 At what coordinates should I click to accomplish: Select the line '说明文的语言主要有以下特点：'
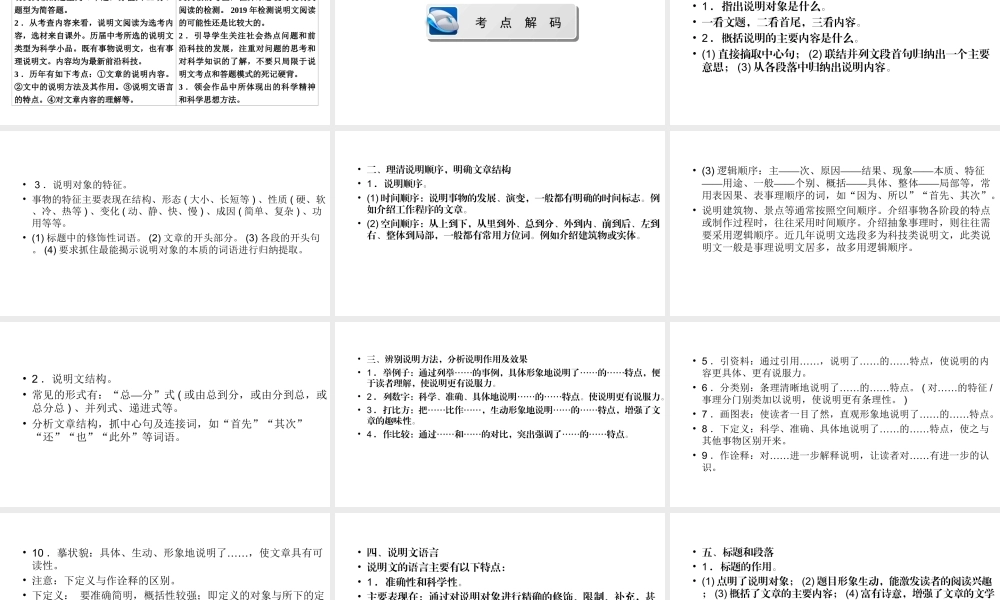[x=436, y=567]
